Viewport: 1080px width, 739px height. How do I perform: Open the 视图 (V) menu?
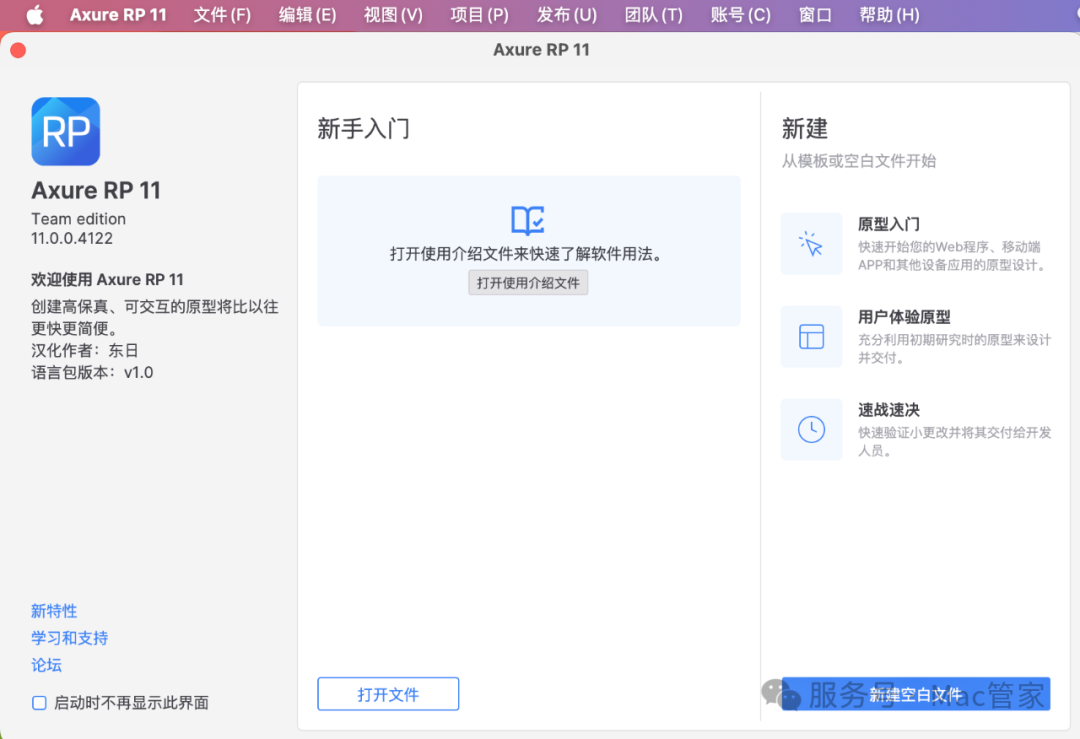point(393,14)
